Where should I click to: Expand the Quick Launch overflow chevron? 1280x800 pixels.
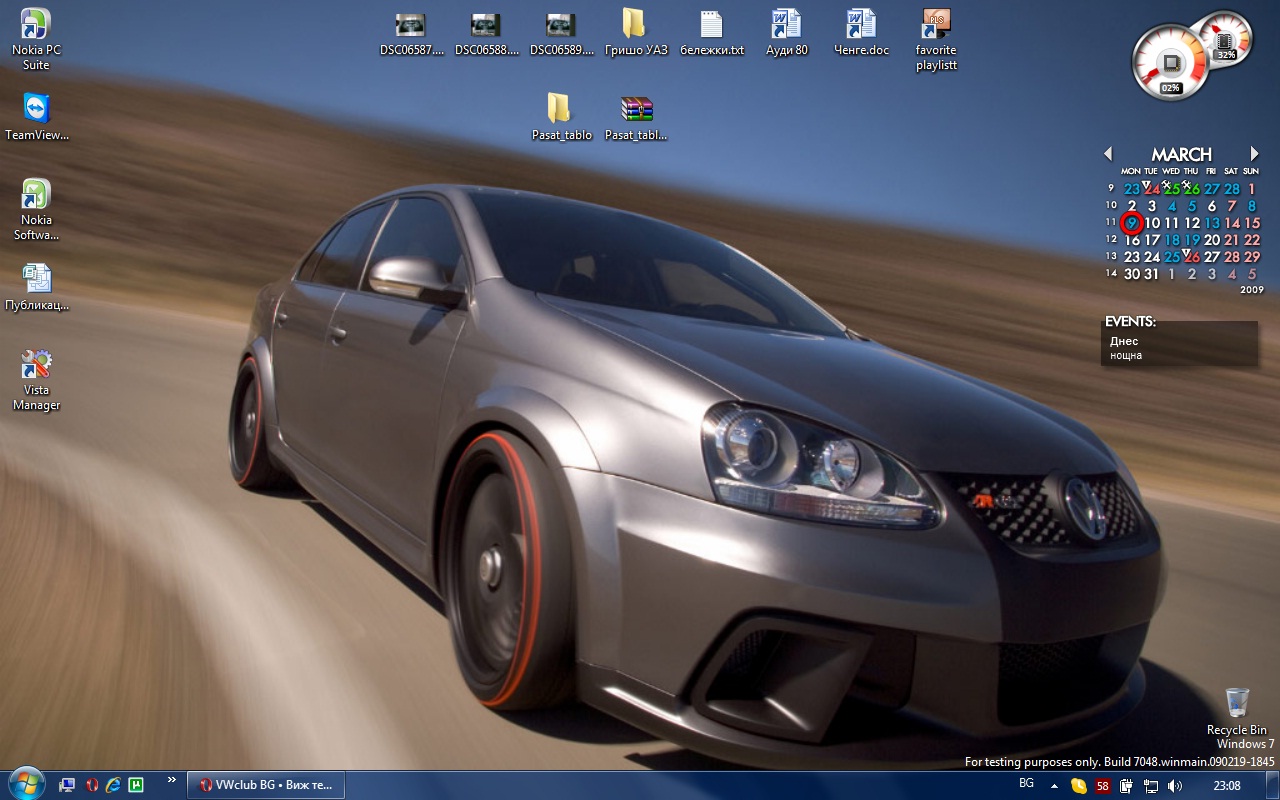[x=171, y=780]
